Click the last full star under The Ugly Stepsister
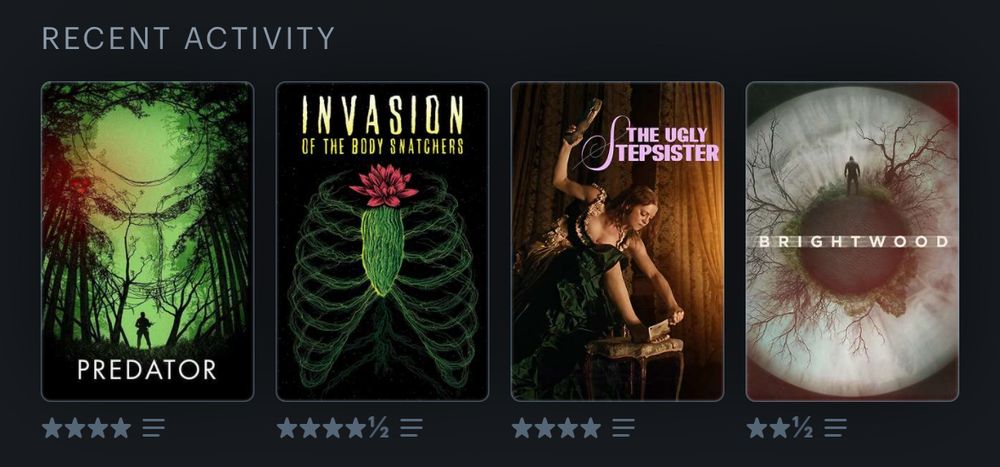Viewport: 1000px width, 467px height. [591, 427]
